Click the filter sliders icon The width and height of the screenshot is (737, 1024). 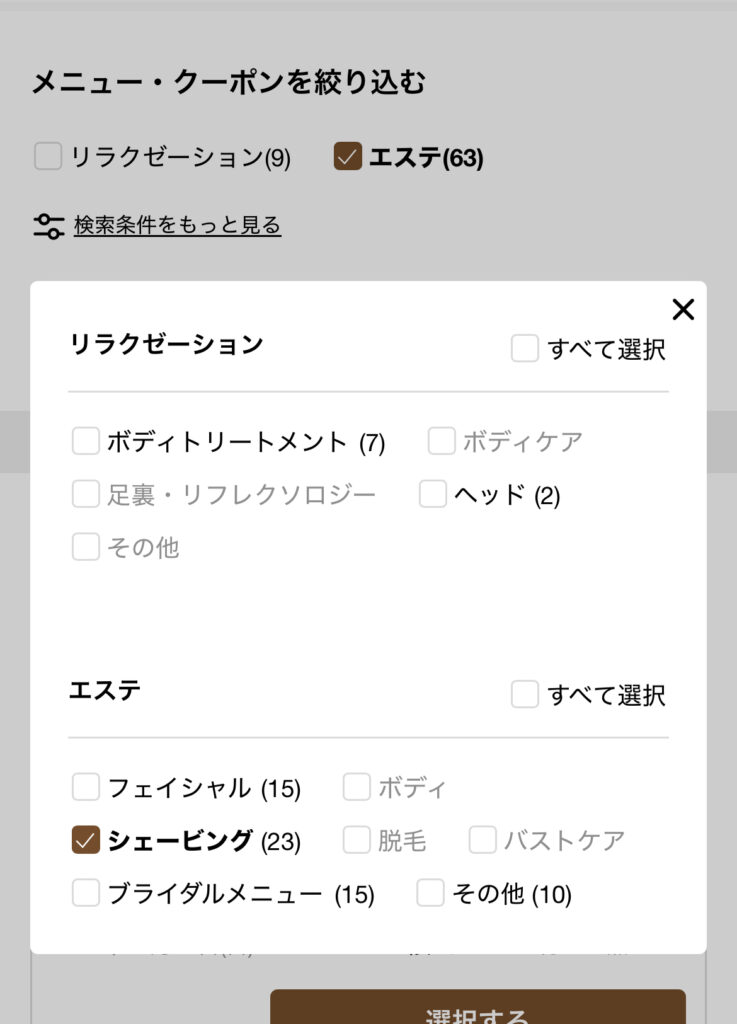point(48,226)
